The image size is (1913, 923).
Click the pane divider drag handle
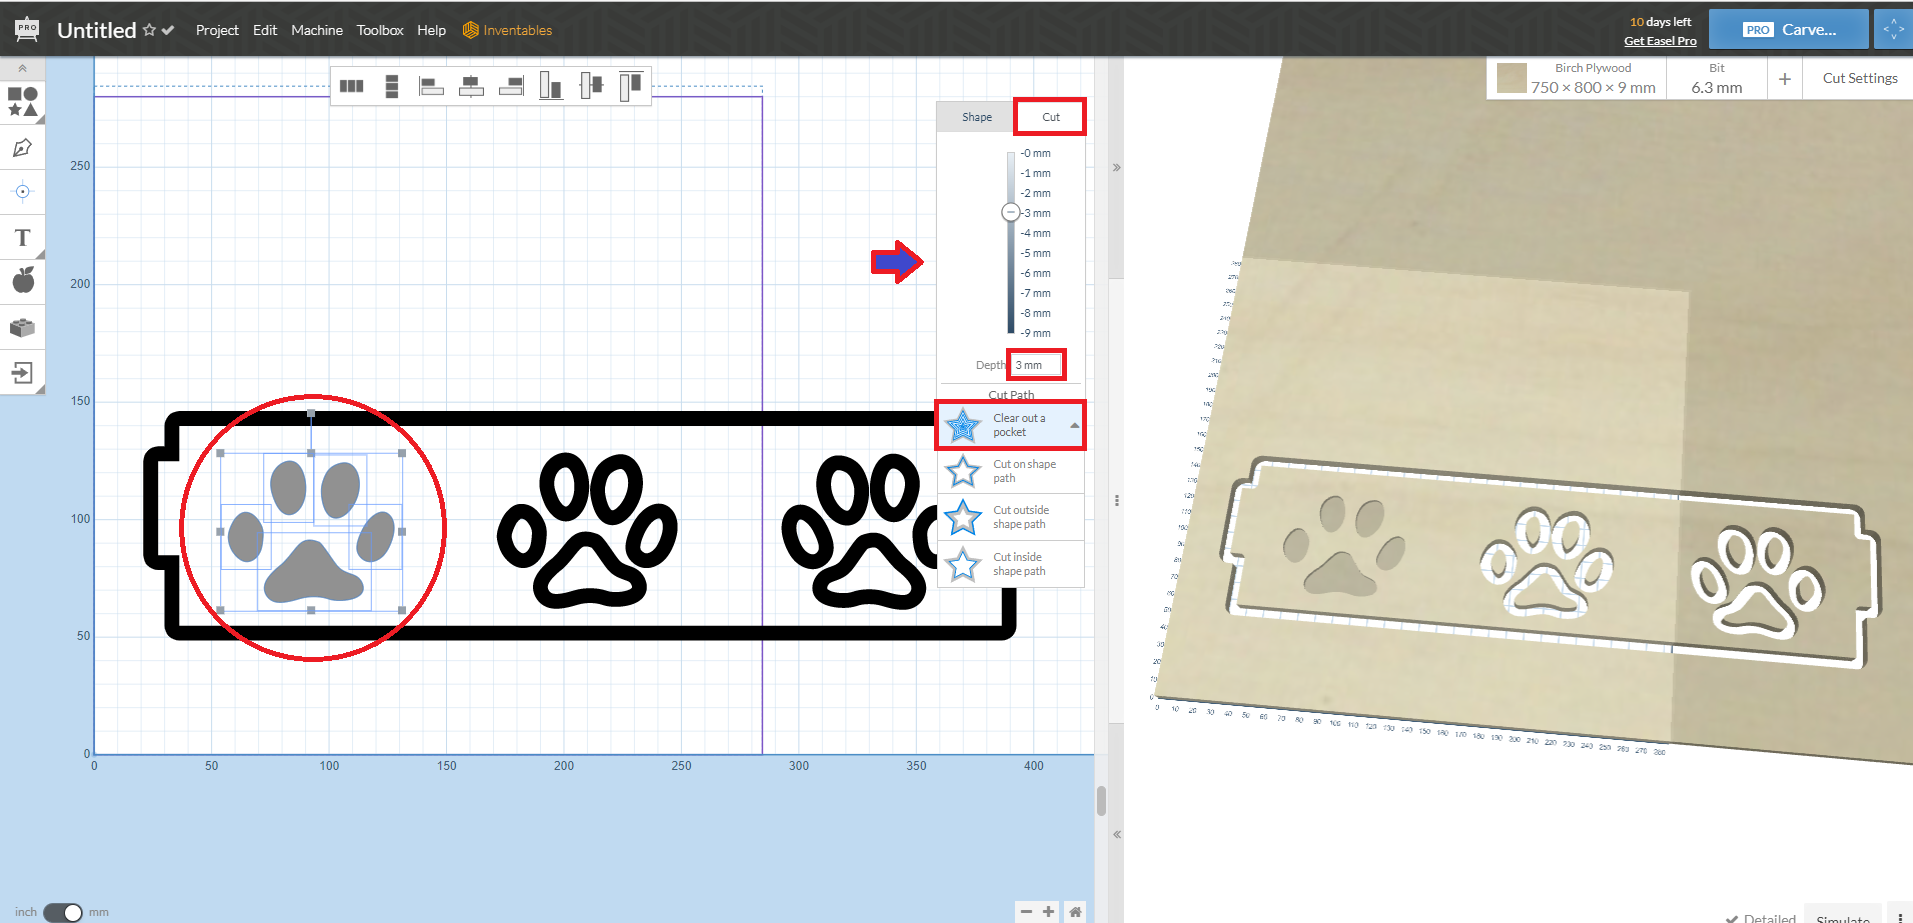(x=1117, y=500)
